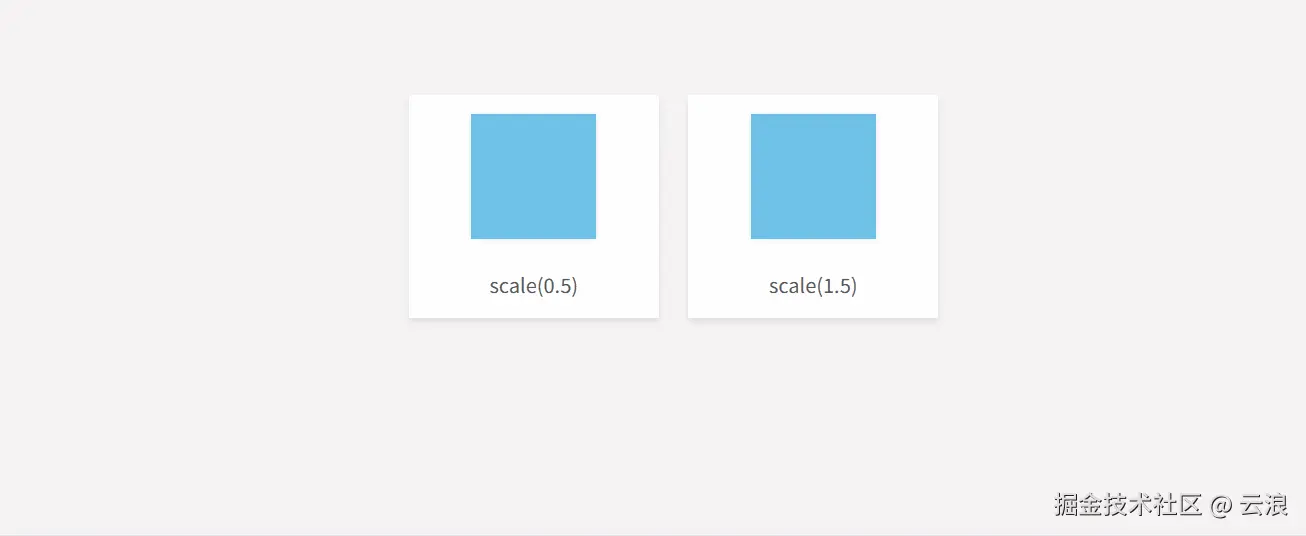Click white area below the scale(1.5) label
1306x536 pixels.
click(813, 308)
